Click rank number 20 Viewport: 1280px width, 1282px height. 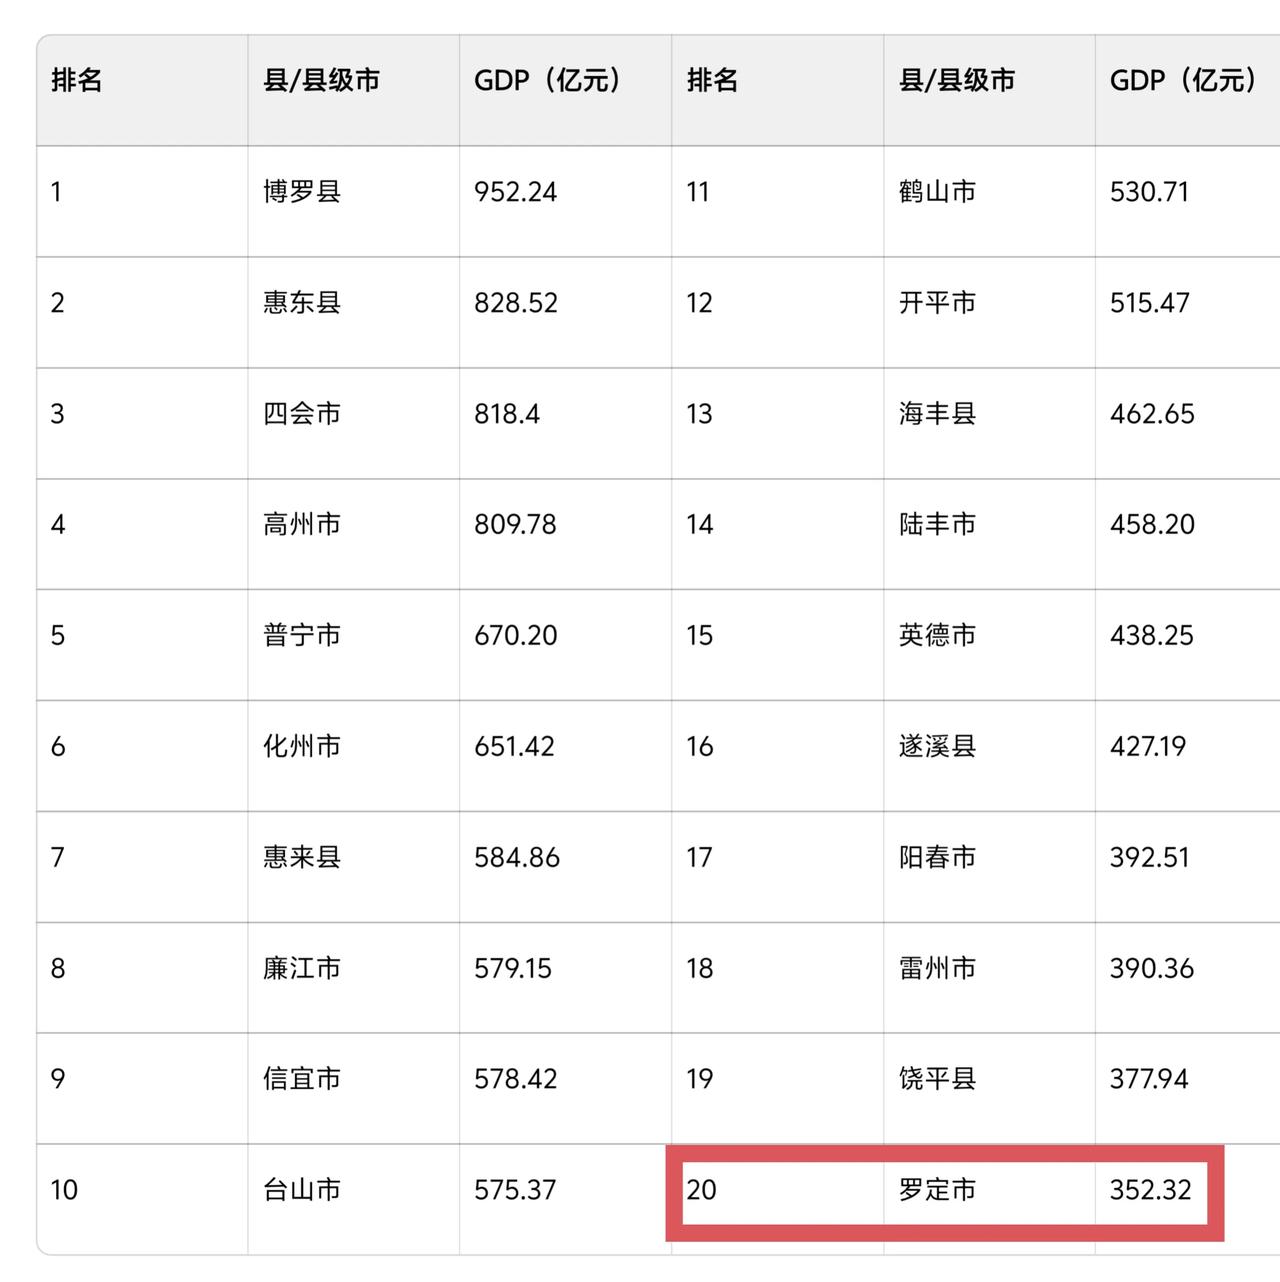click(701, 1189)
